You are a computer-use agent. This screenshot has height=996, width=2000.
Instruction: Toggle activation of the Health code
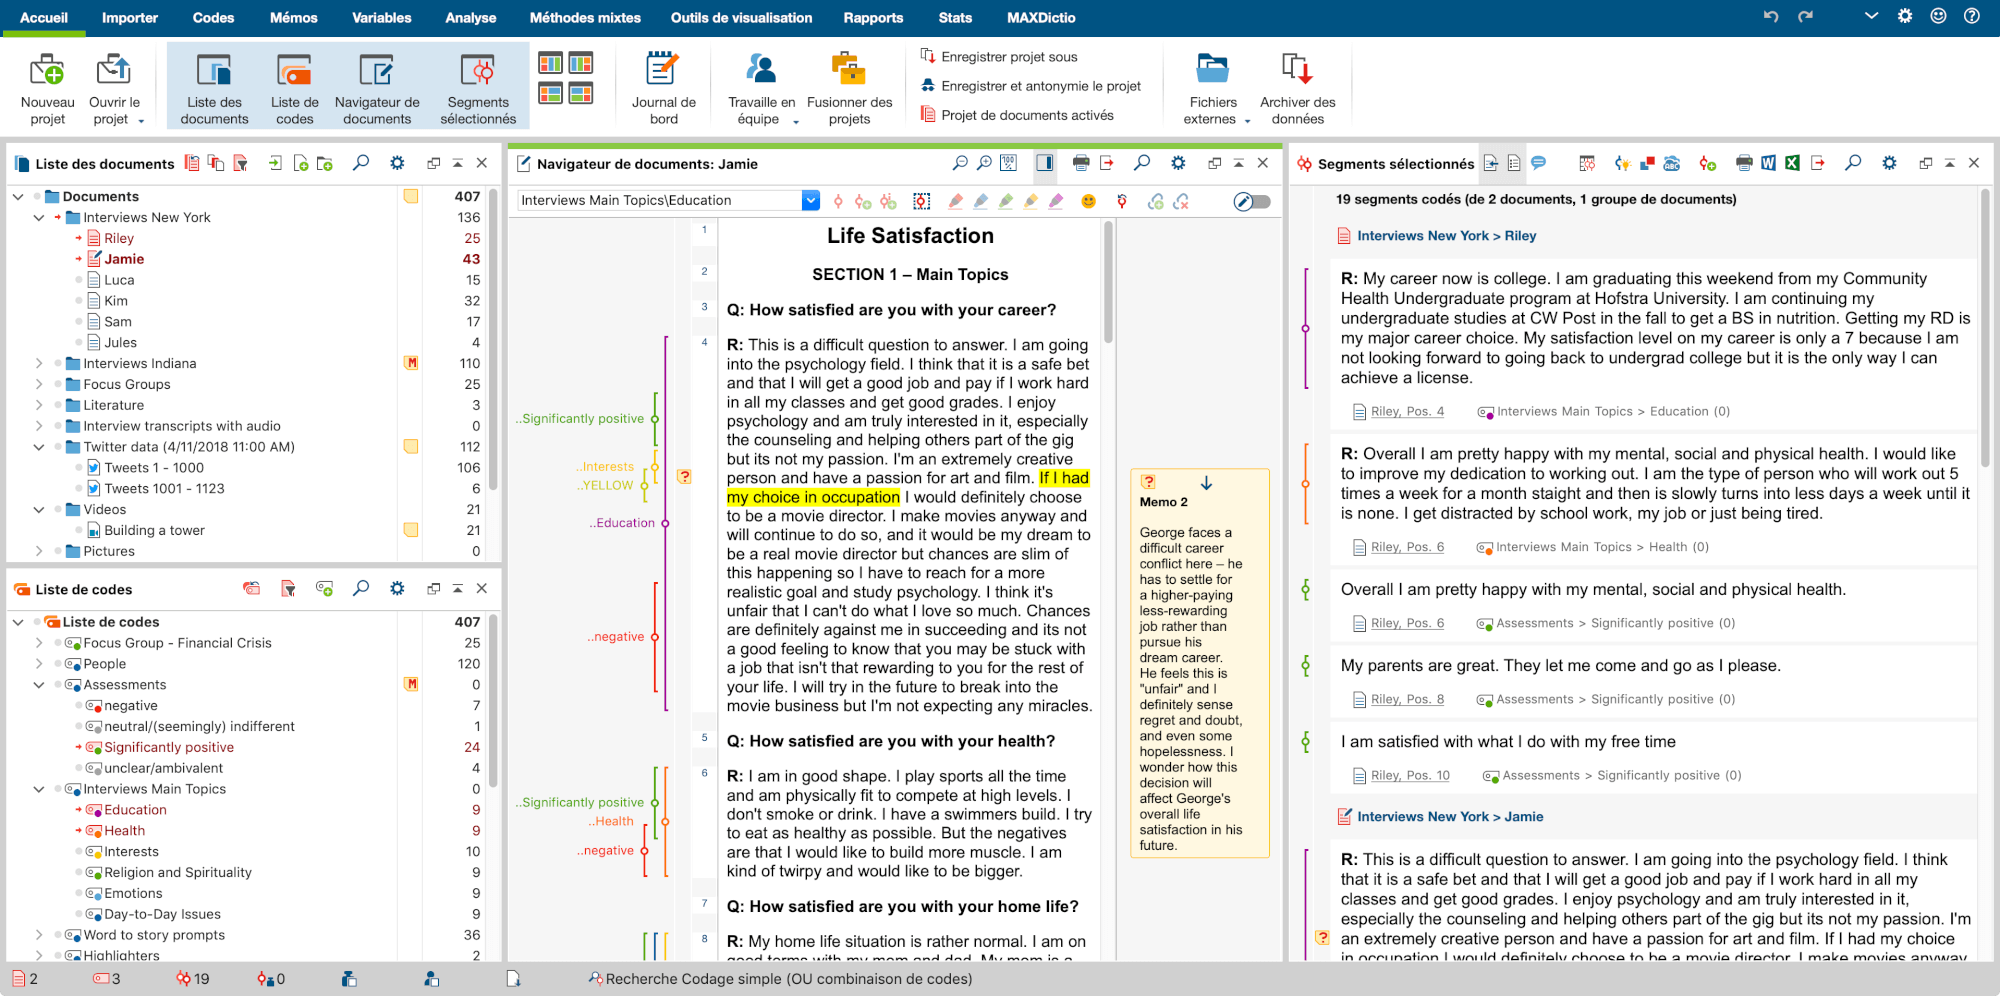click(79, 830)
